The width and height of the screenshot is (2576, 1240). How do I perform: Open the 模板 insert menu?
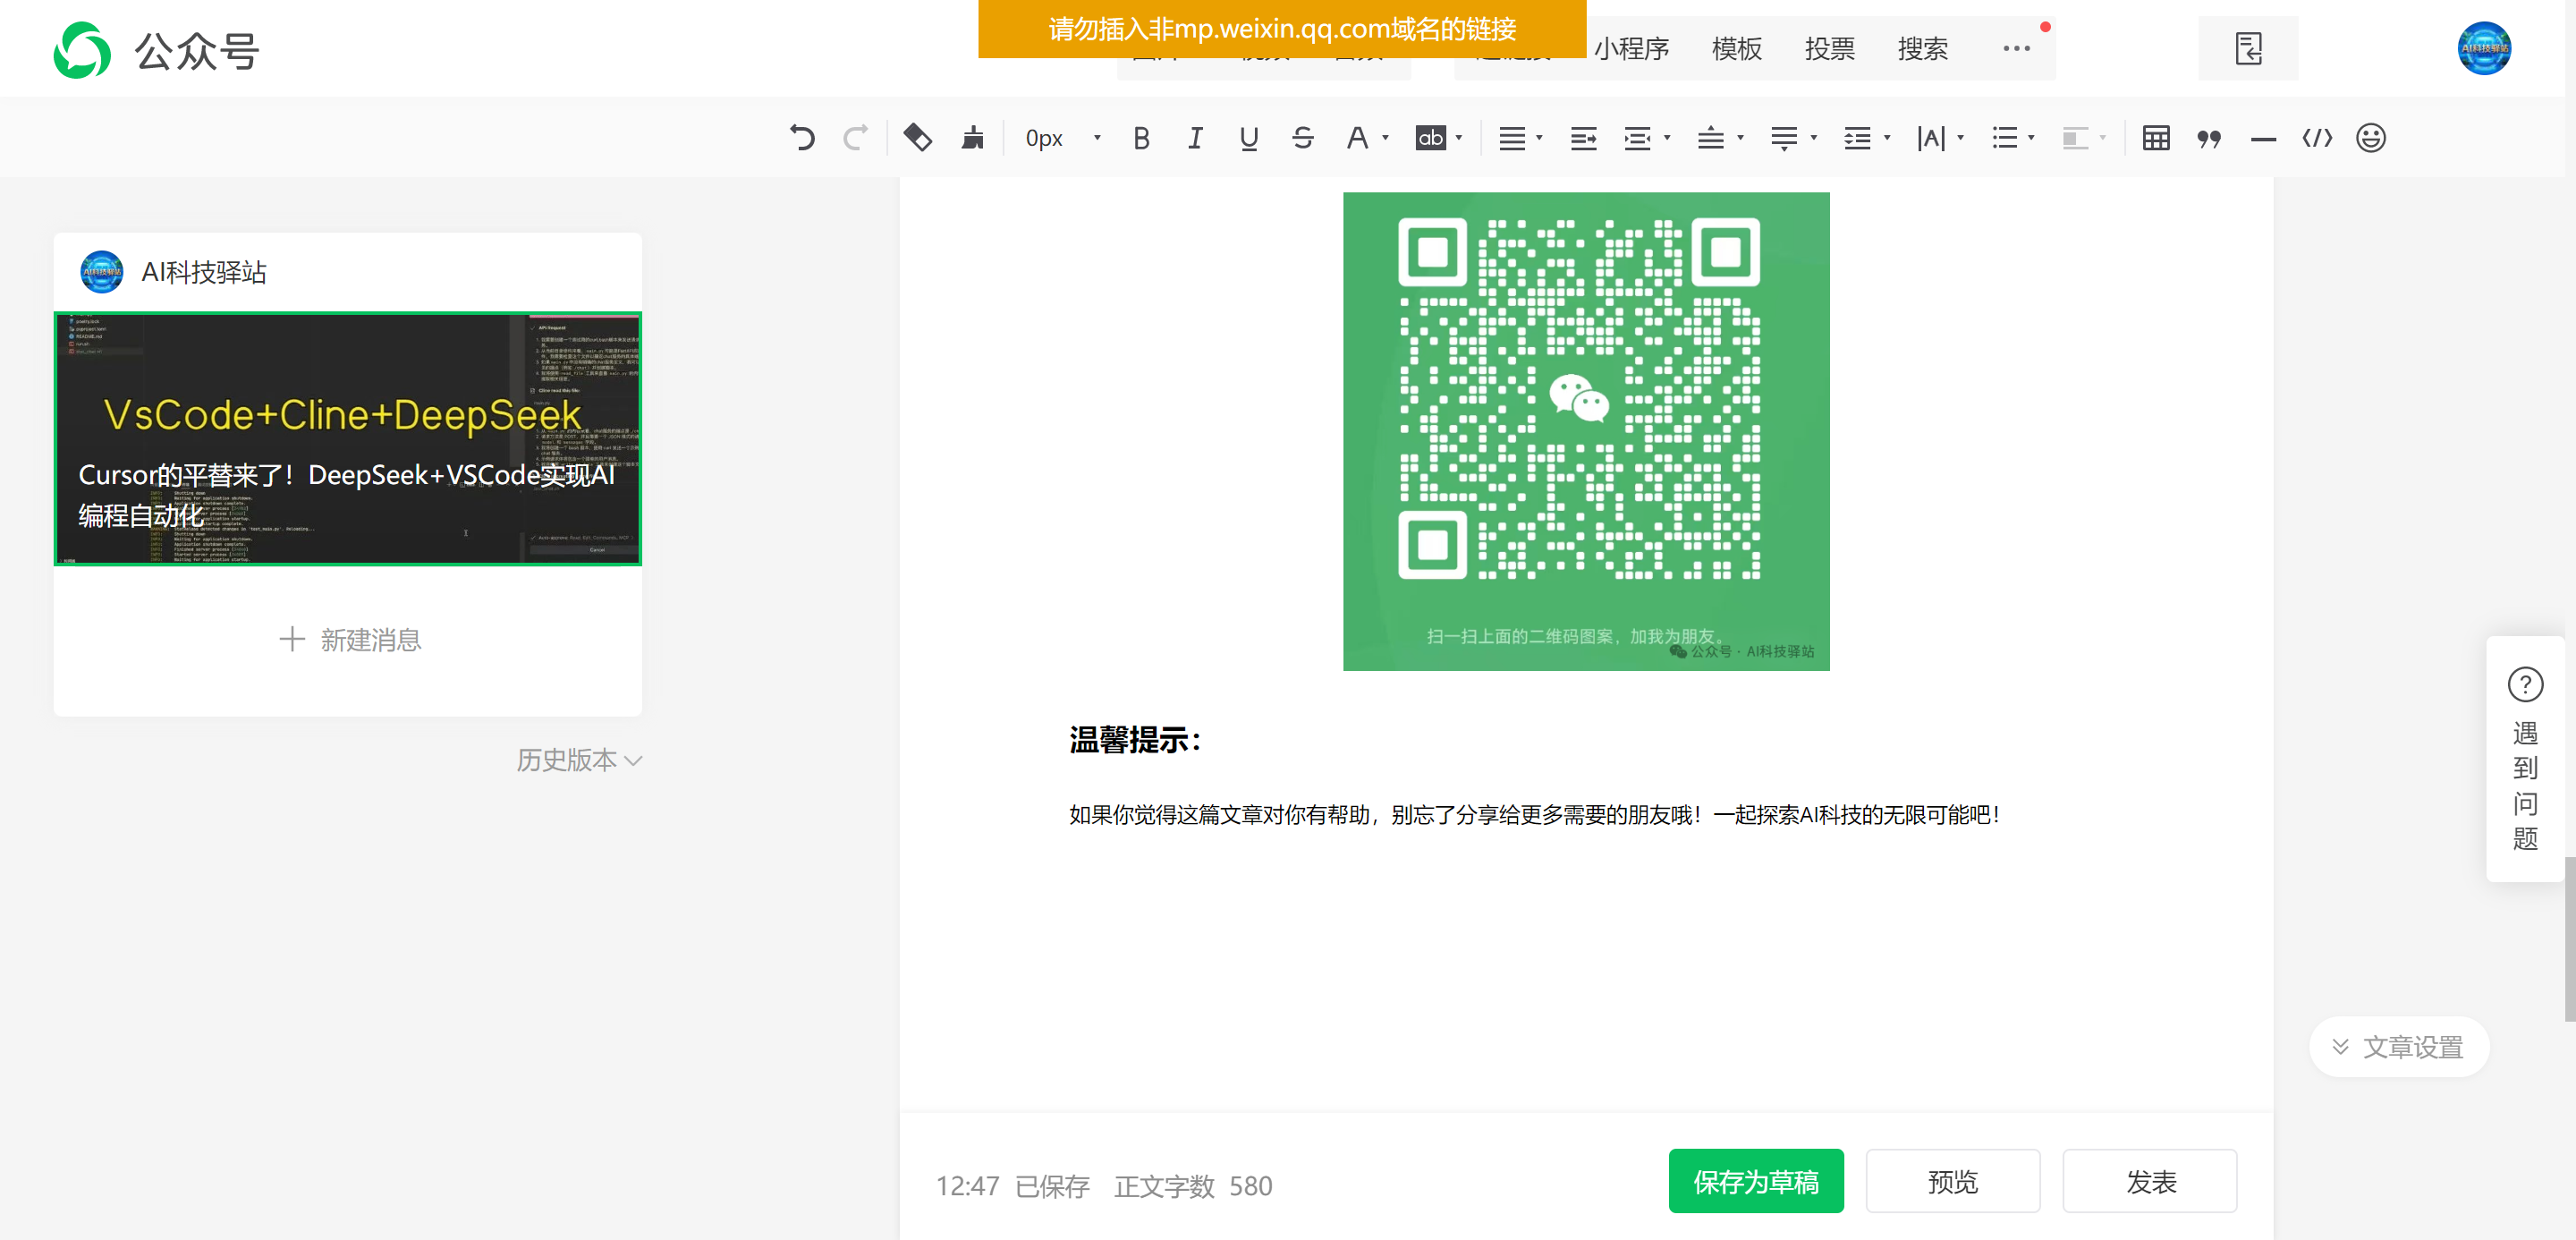(1737, 48)
